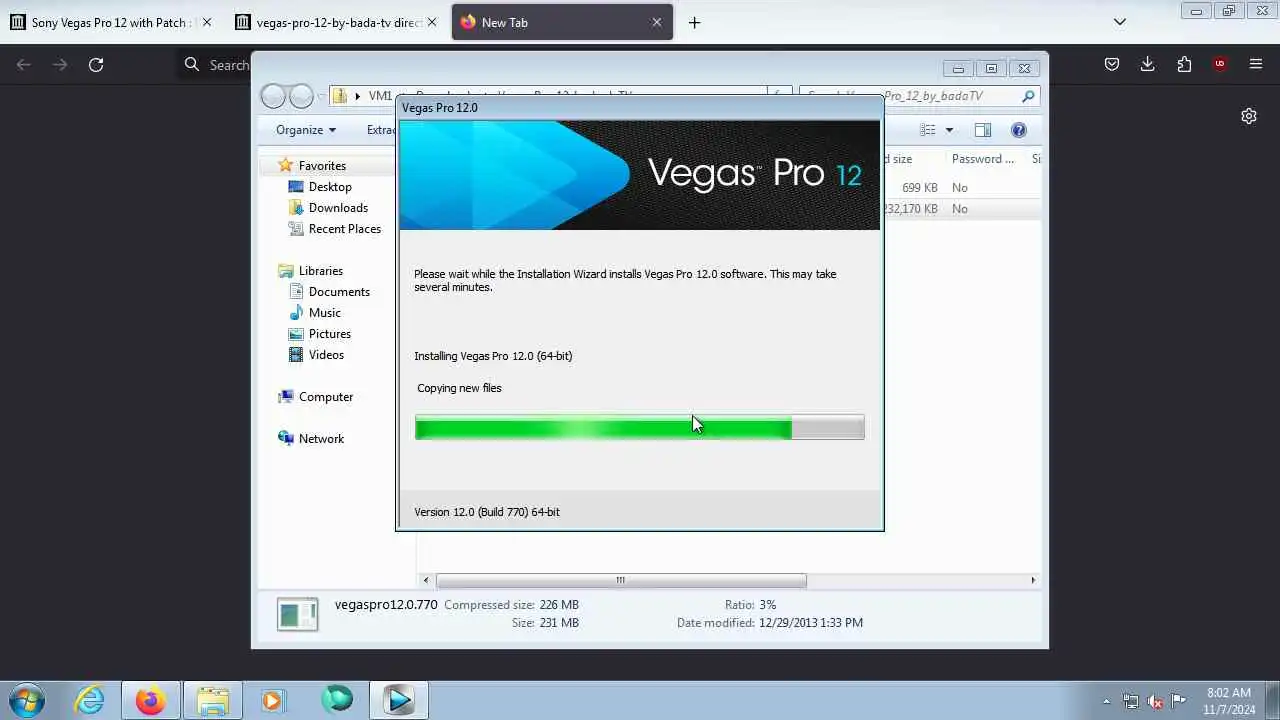
Task: Switch to Sony Vegas Pro 12 with Patch tab
Action: [111, 22]
